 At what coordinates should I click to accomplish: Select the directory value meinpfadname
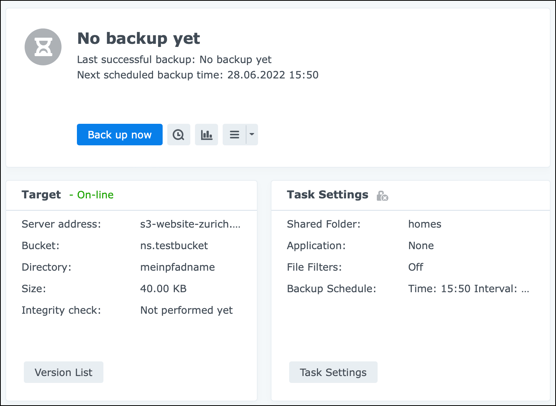tap(177, 267)
